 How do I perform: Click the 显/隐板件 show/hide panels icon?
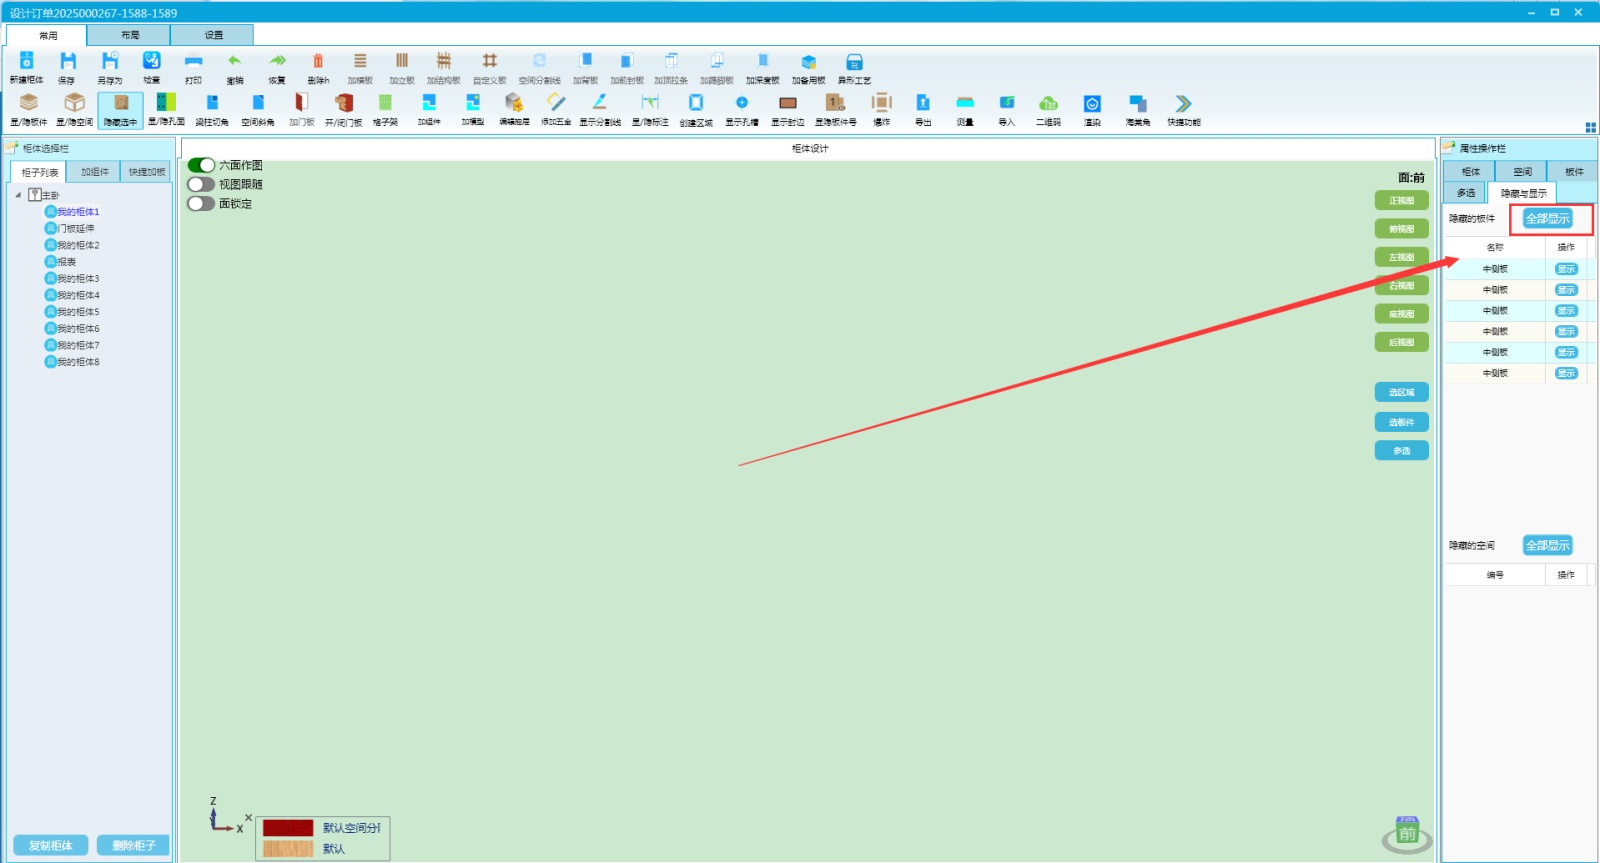[29, 104]
